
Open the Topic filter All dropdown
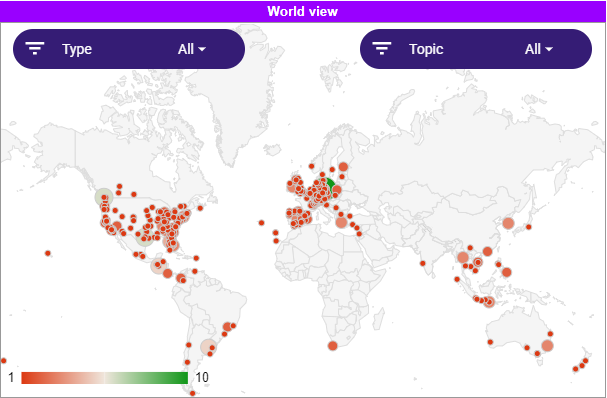coord(538,49)
